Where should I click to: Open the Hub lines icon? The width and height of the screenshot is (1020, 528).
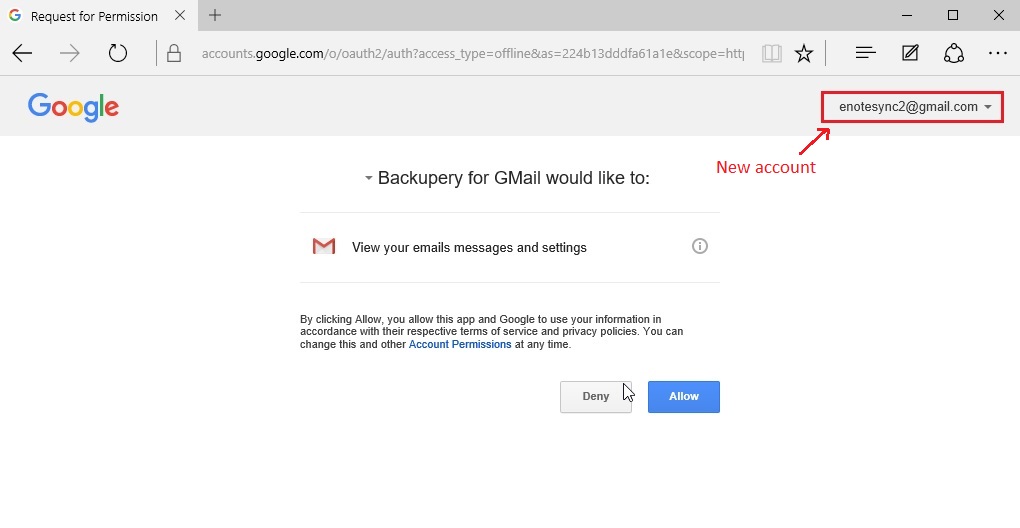click(x=865, y=53)
